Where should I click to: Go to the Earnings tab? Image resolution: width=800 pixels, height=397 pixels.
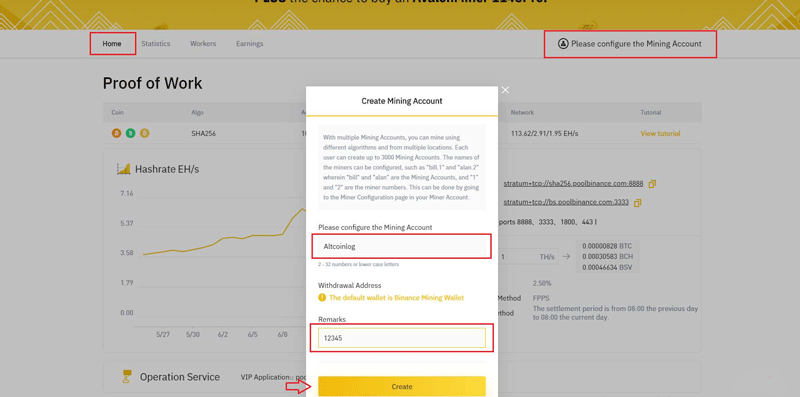pos(249,44)
